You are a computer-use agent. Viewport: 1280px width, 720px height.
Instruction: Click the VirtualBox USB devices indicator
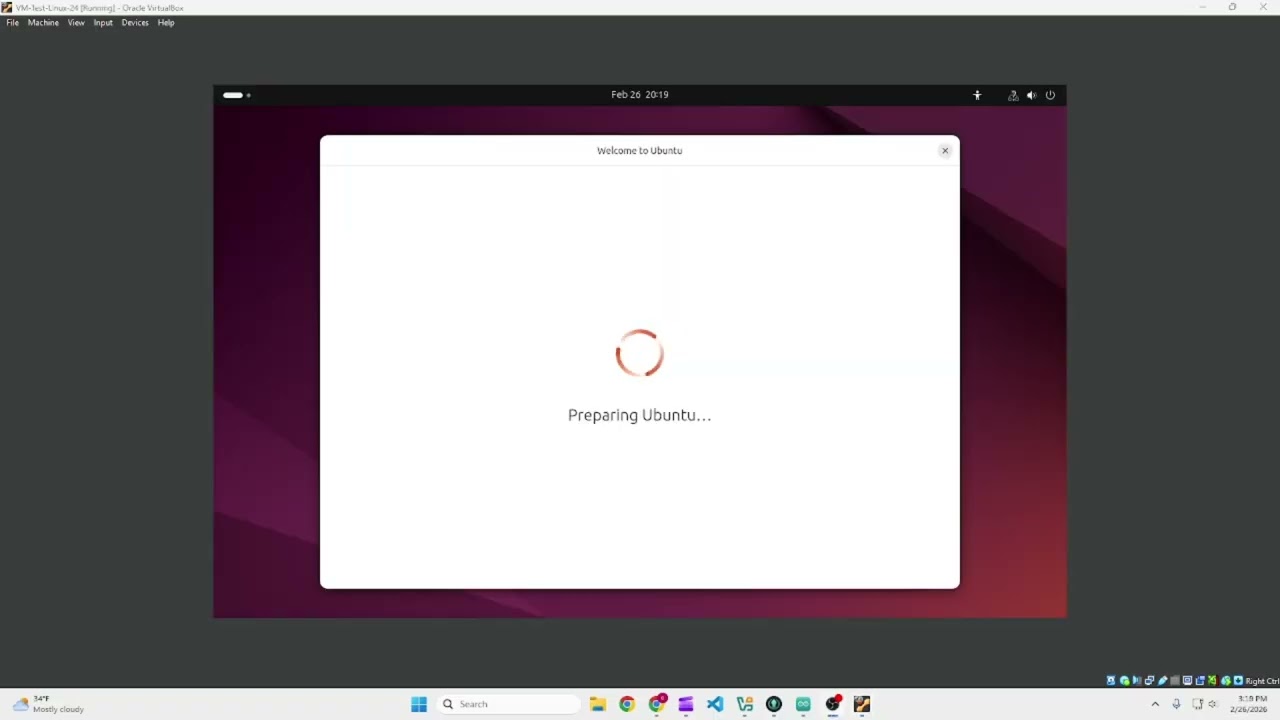pos(1162,681)
